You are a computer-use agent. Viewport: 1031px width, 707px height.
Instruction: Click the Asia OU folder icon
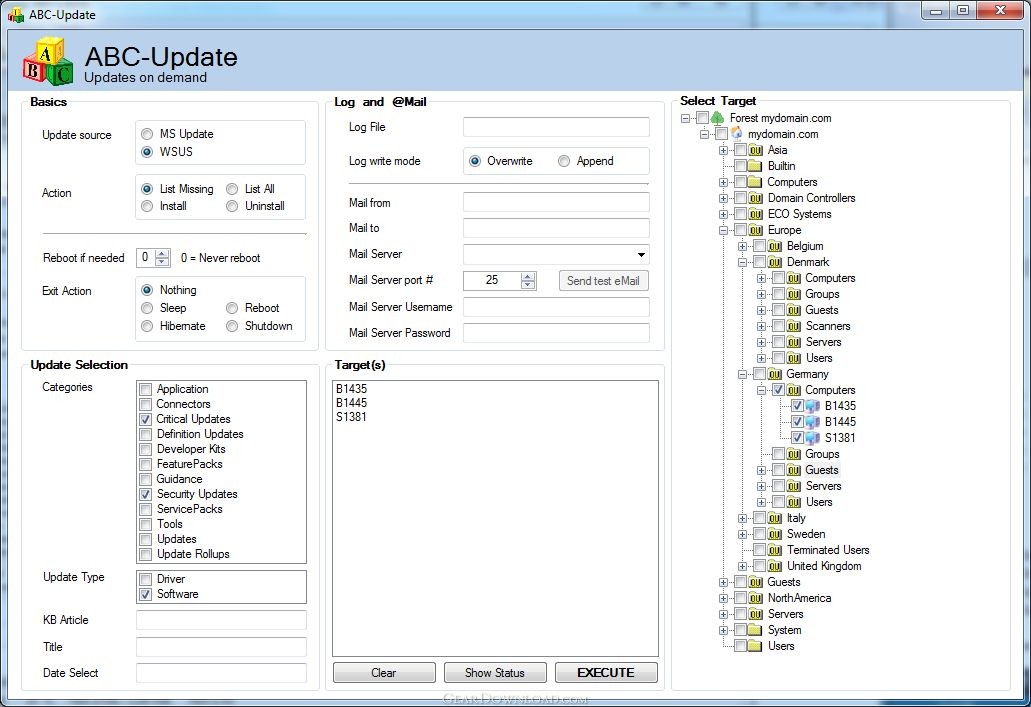tap(755, 150)
